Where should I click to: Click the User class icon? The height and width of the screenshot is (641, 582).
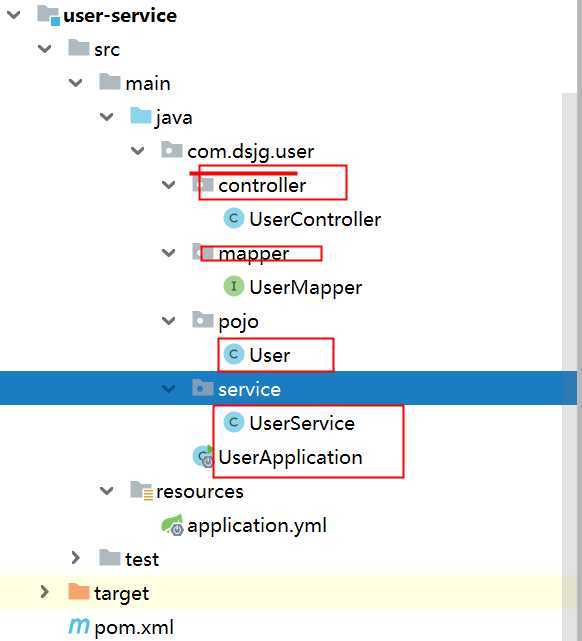click(234, 354)
